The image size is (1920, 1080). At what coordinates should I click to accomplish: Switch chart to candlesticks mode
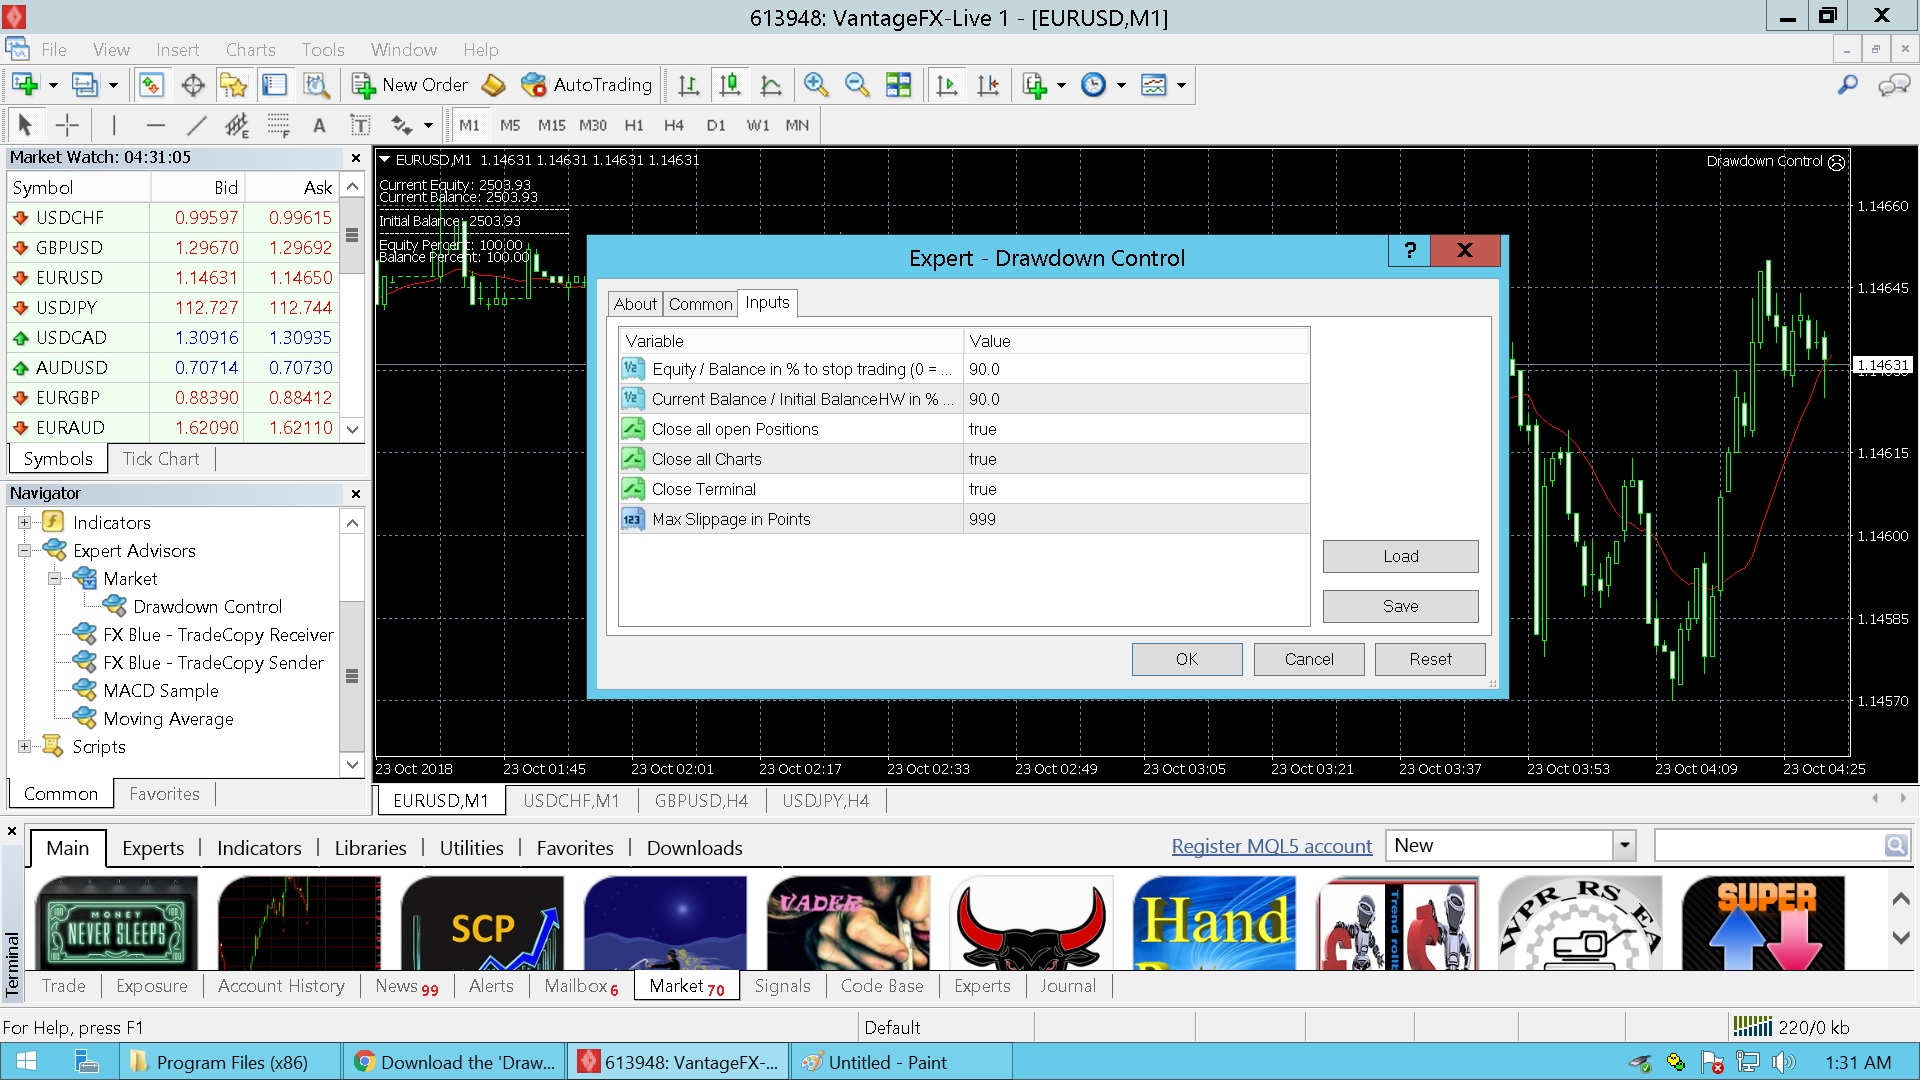point(730,85)
